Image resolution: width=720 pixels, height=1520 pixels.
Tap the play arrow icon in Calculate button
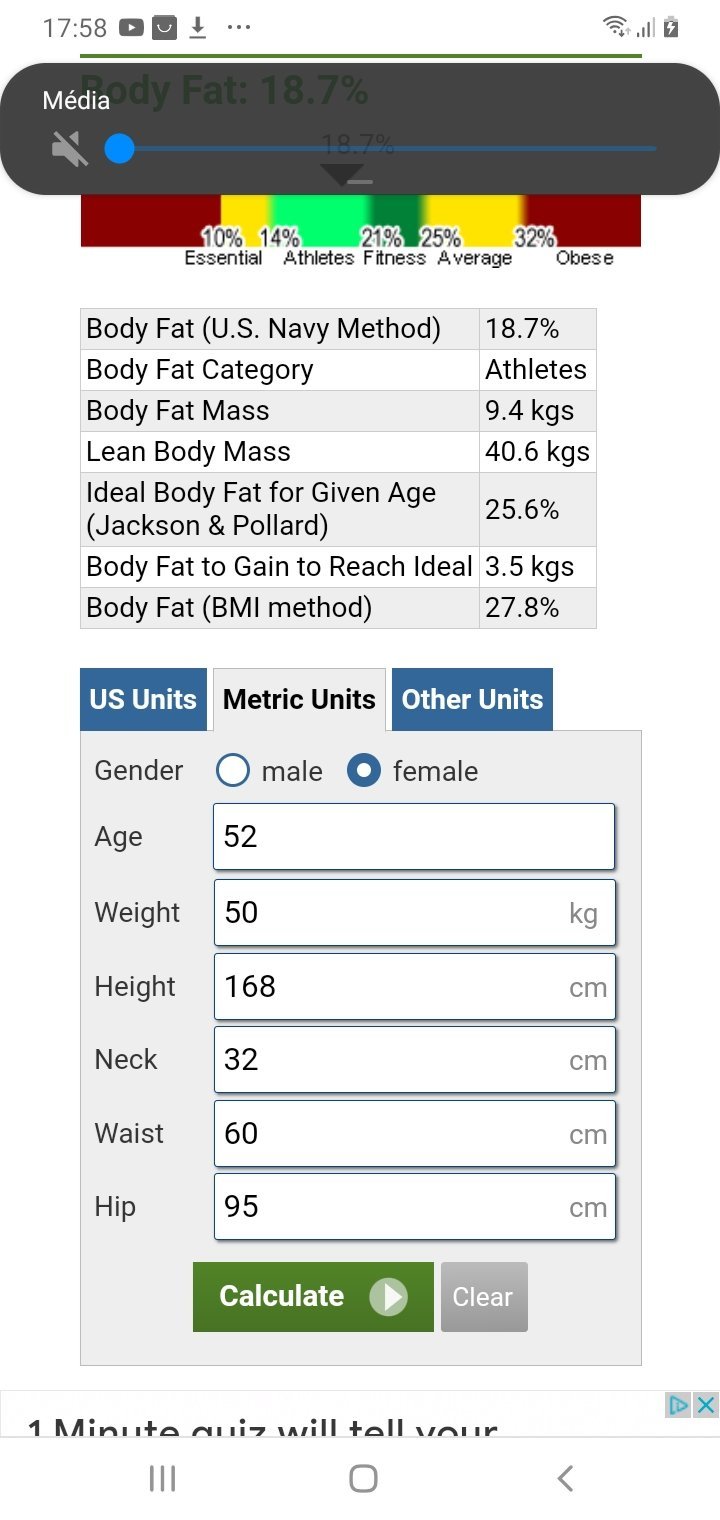(388, 1297)
